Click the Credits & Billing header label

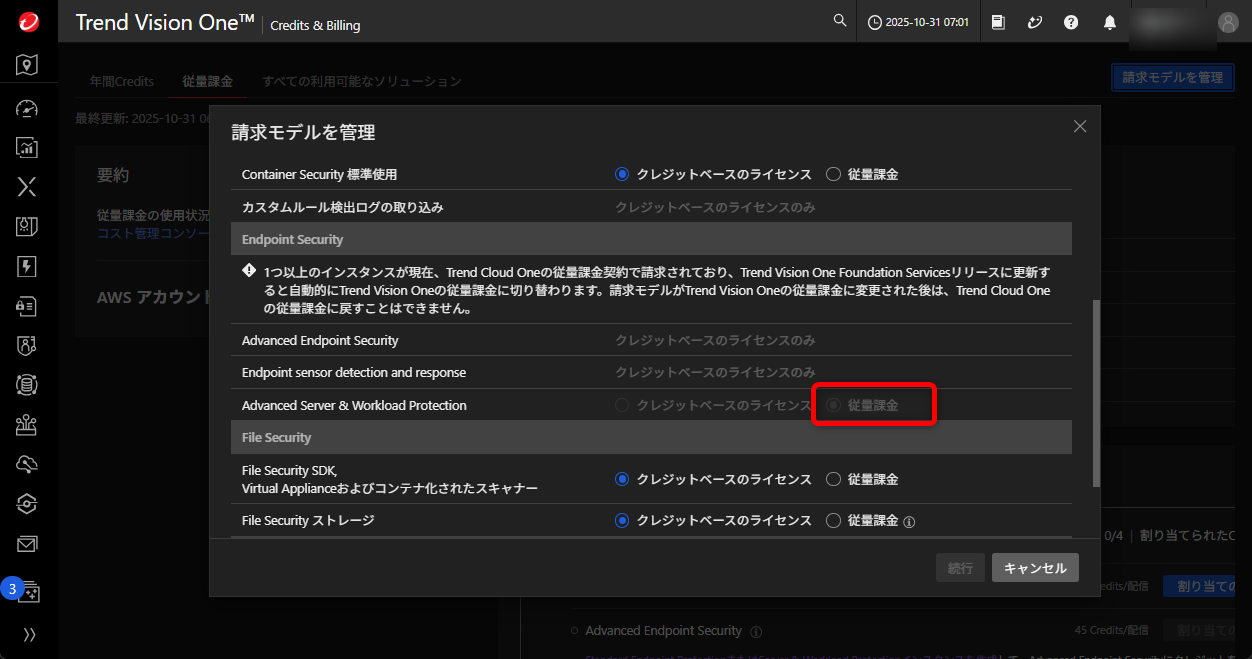coord(315,25)
